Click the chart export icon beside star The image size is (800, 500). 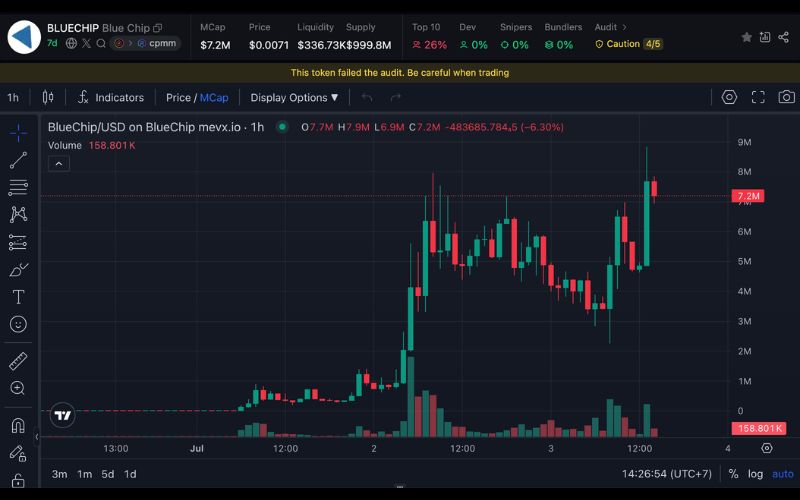tap(765, 37)
